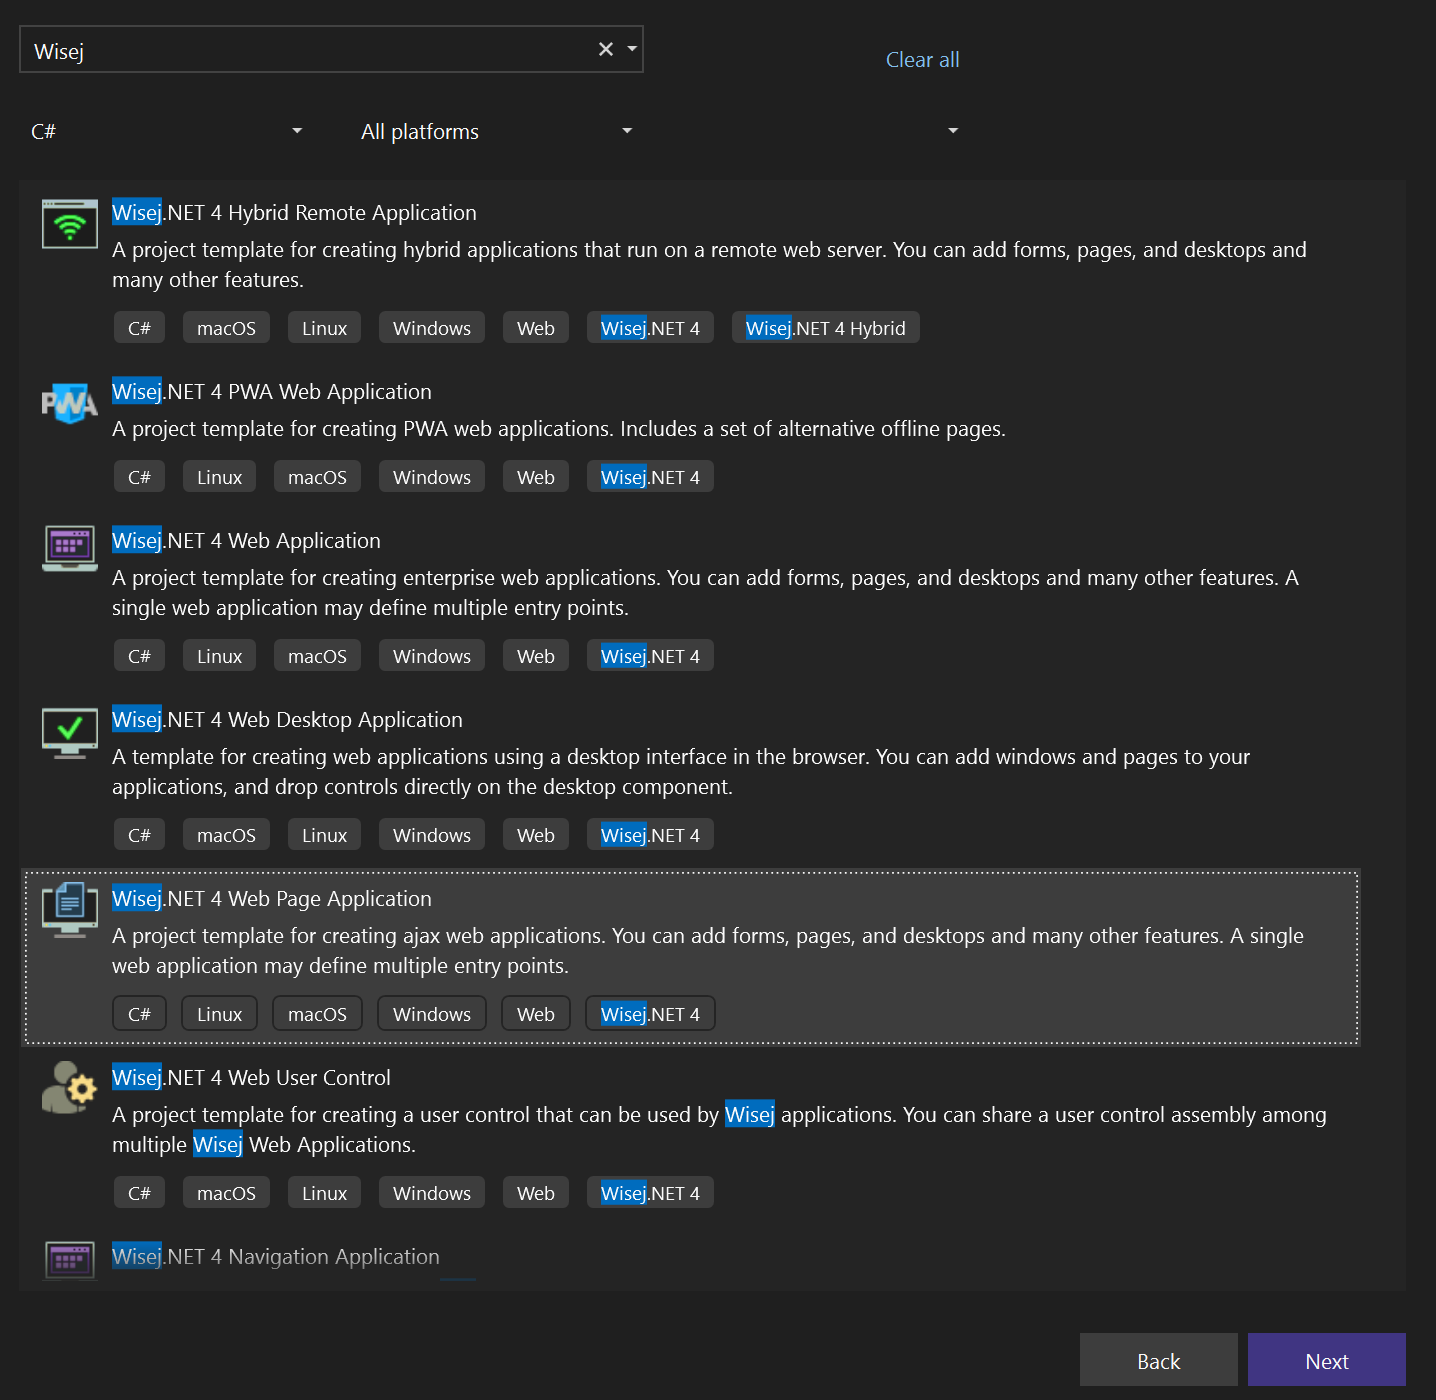Open the All platforms filter dropdown

(x=497, y=131)
